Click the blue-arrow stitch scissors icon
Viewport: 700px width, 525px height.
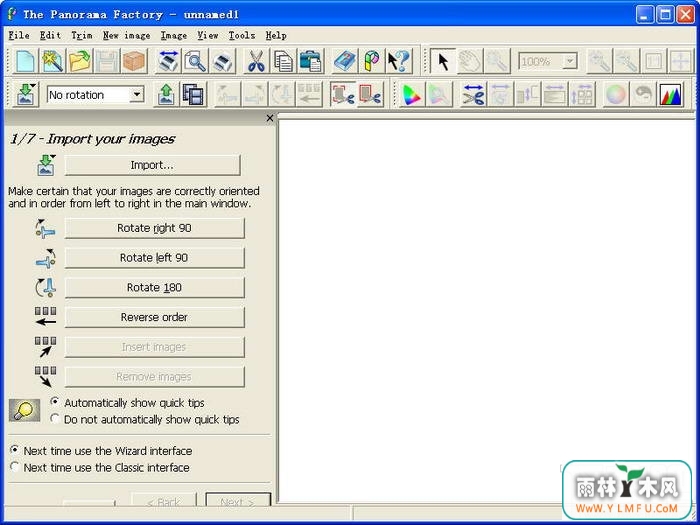(x=473, y=94)
